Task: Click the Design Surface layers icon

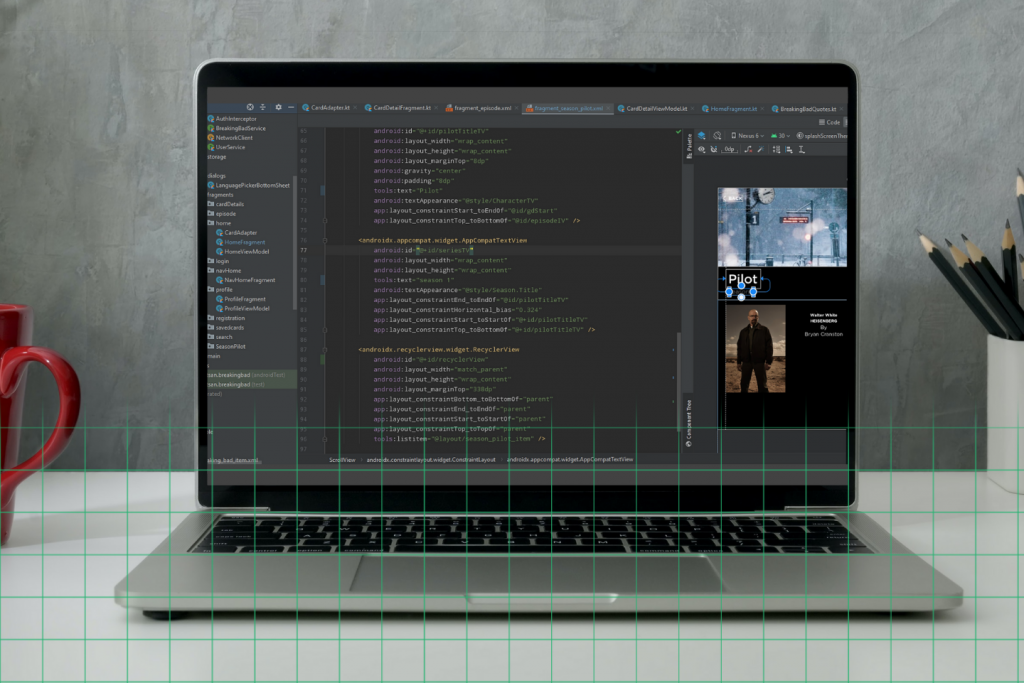Action: (702, 135)
